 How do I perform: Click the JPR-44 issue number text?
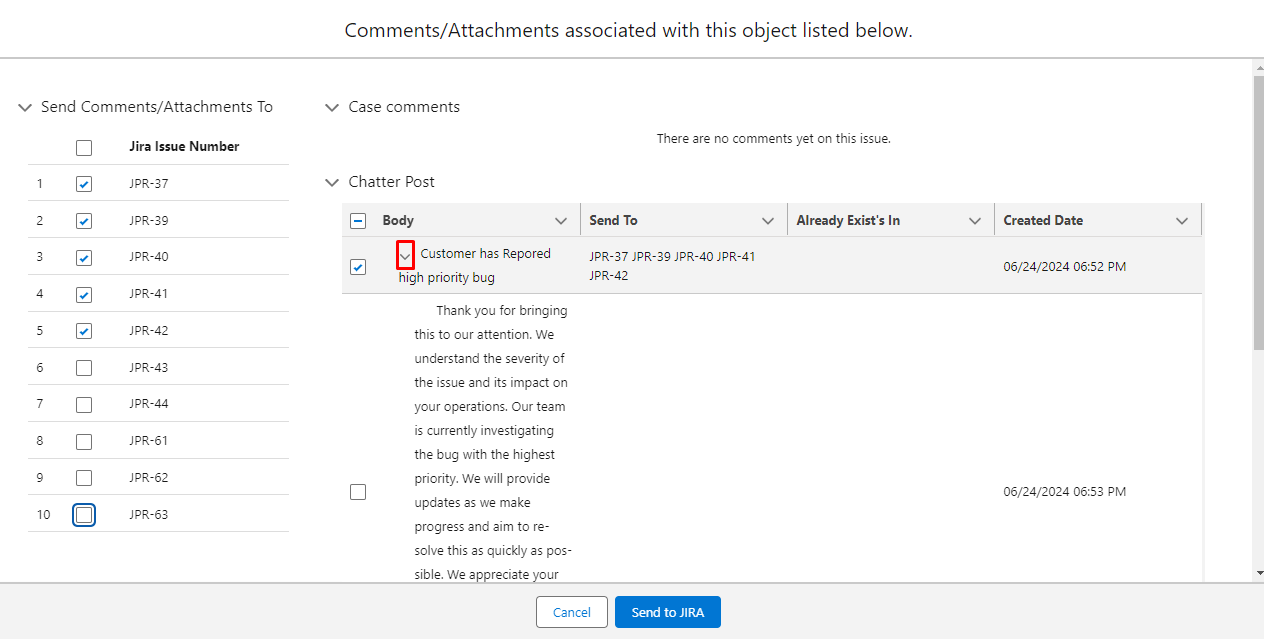[x=149, y=404]
